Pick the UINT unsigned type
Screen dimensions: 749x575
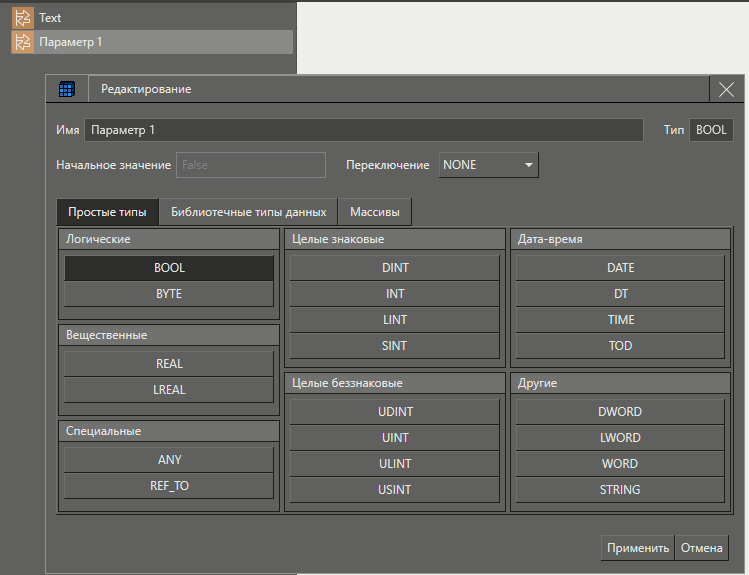(394, 438)
